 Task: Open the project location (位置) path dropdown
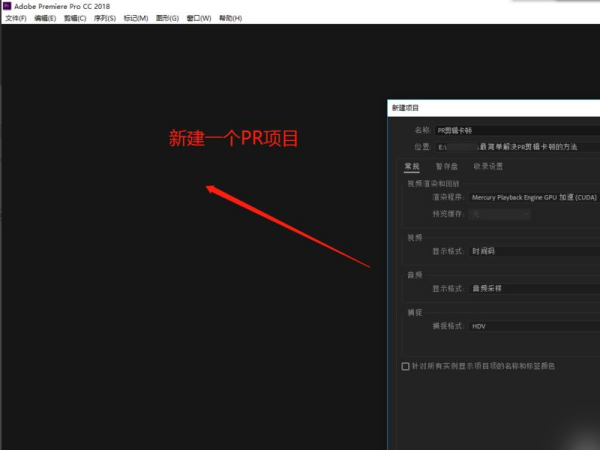(520, 146)
